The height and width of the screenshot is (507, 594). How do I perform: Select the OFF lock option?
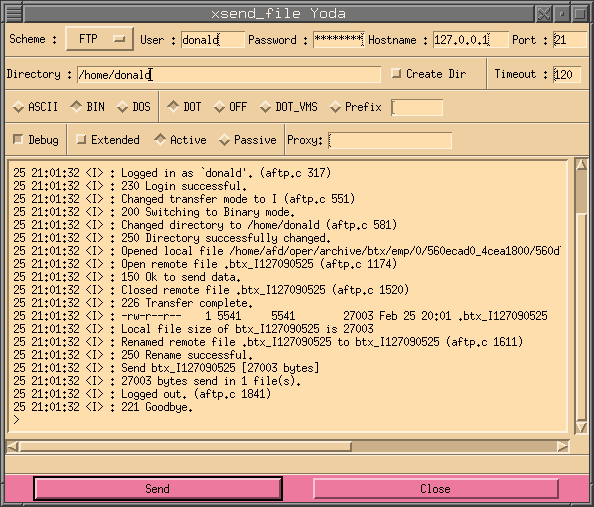230,107
